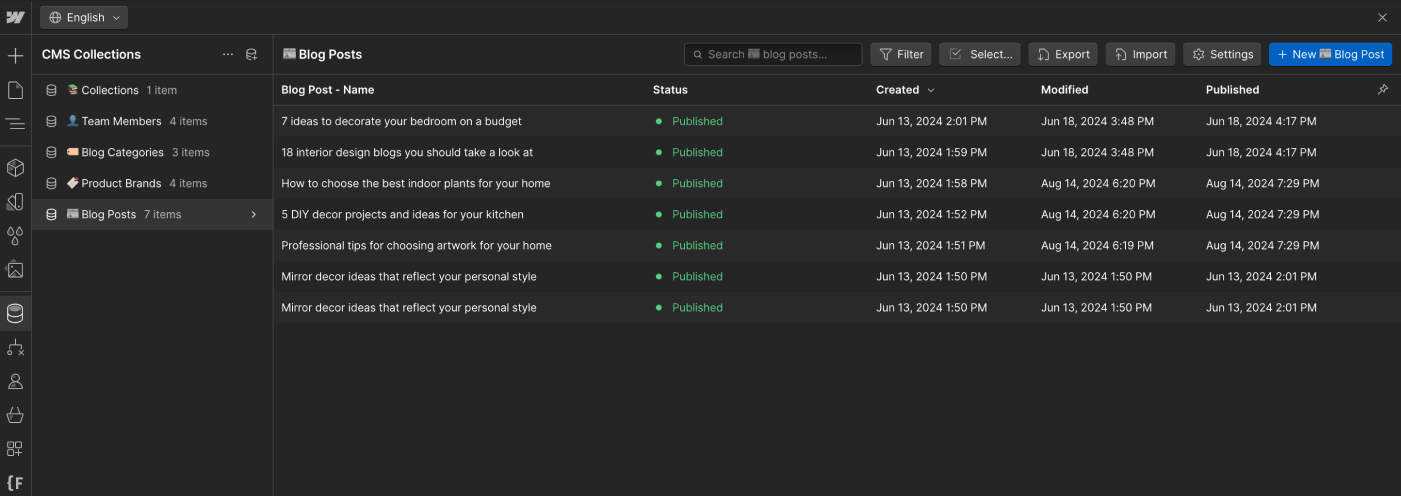1401x496 pixels.
Task: Click the New Blog Post button
Action: pyautogui.click(x=1330, y=55)
